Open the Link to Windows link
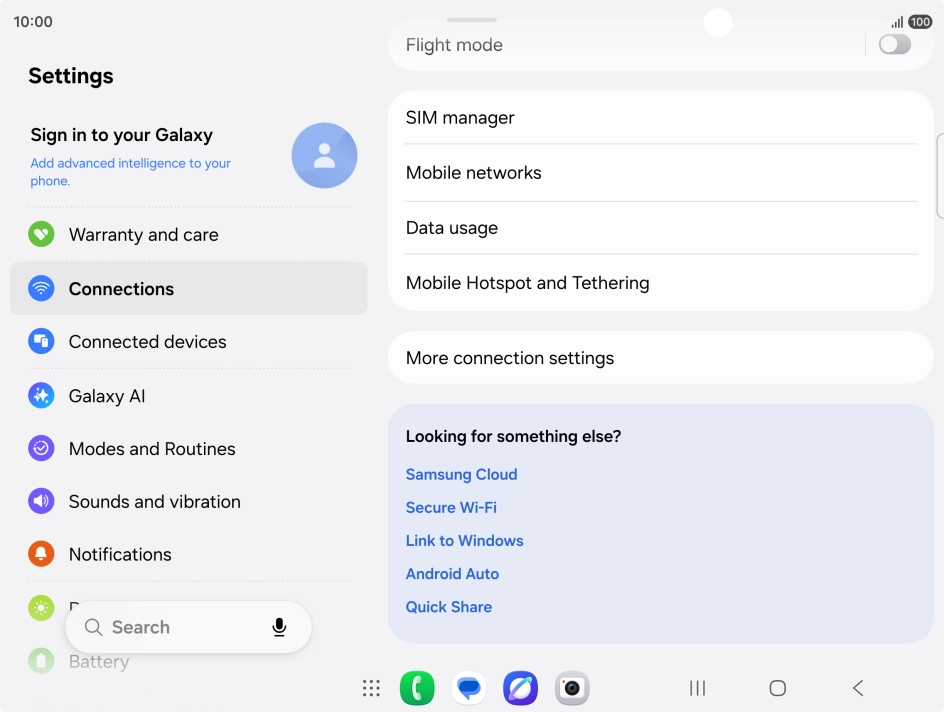This screenshot has width=944, height=712. (x=464, y=540)
